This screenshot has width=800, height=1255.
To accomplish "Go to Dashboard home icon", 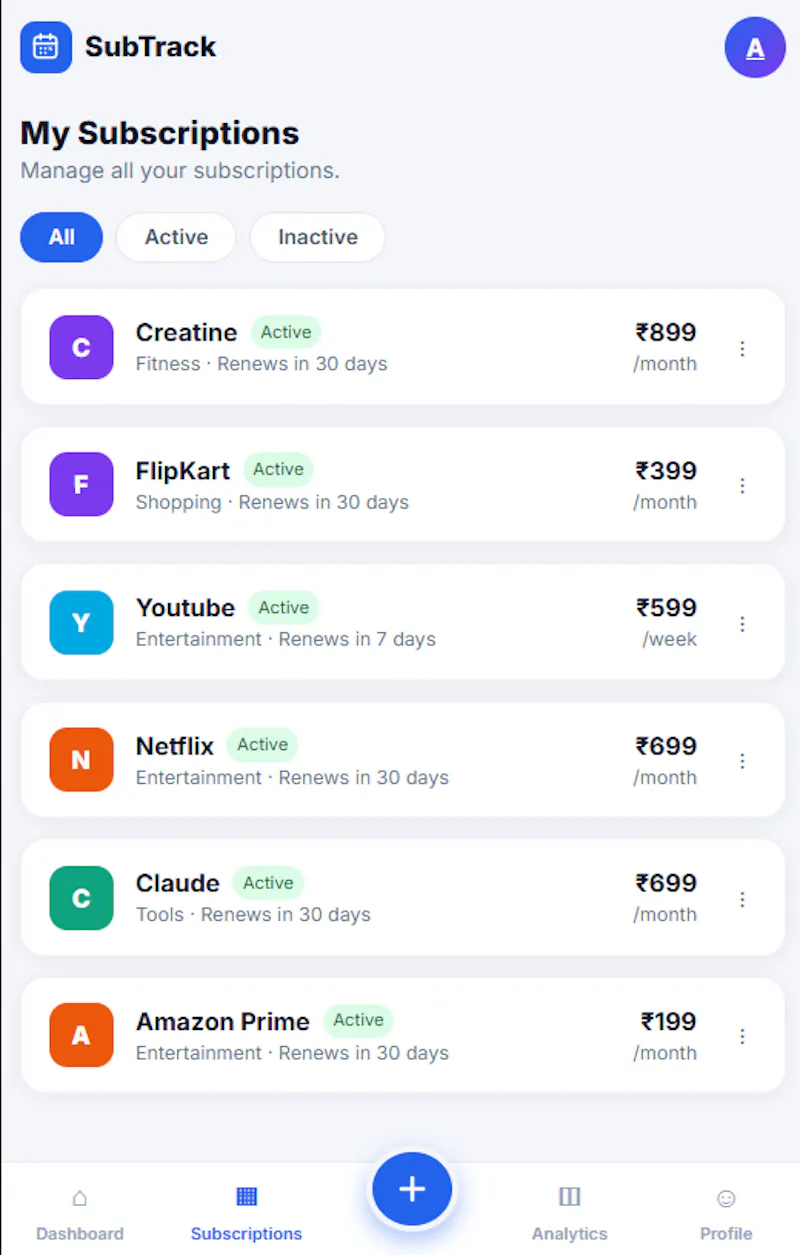I will click(80, 1197).
